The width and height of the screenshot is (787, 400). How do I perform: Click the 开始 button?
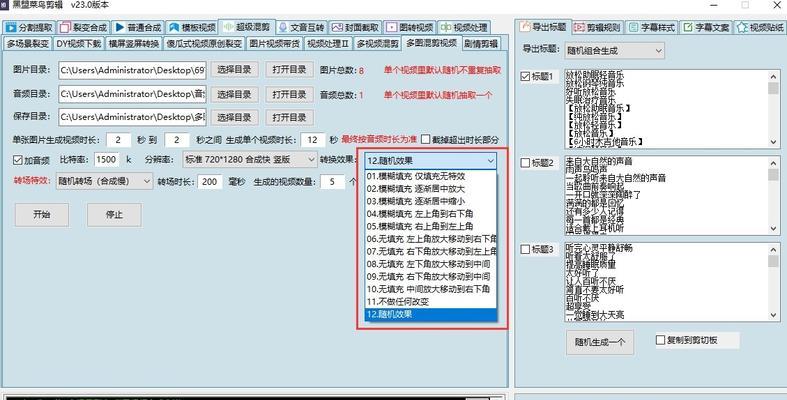pos(42,214)
